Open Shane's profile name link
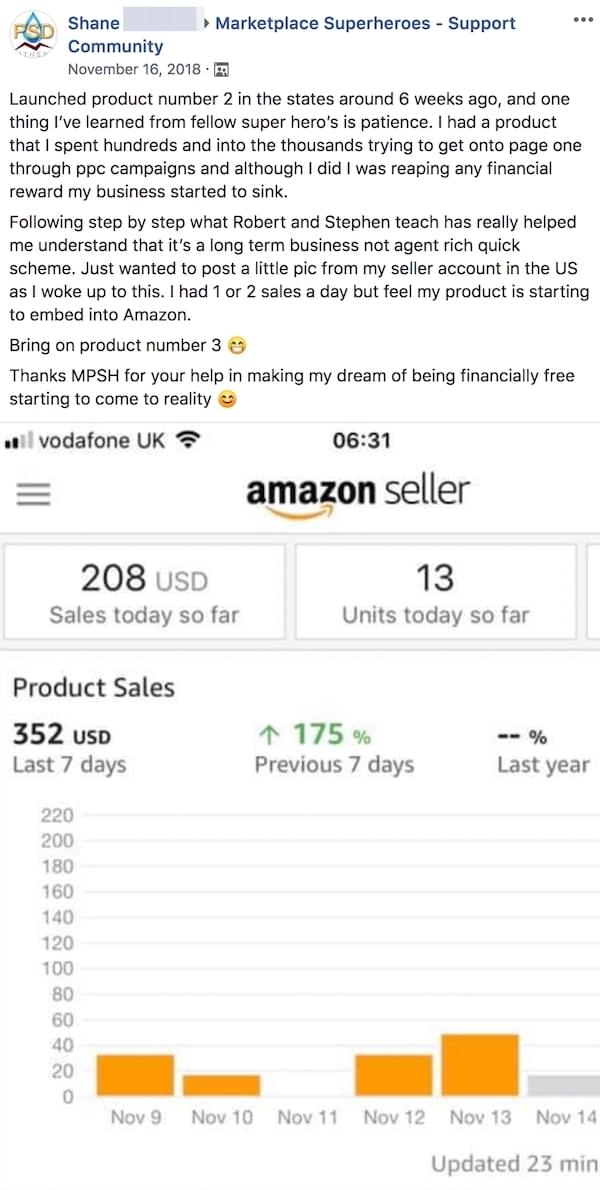Image resolution: width=600 pixels, height=1190 pixels. click(94, 23)
